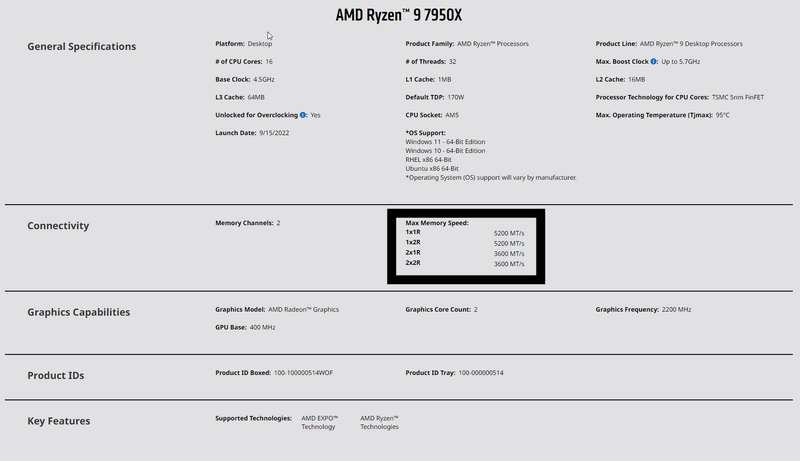This screenshot has height=461, width=800.
Task: Click the Max Memory Speed label
Action: (437, 223)
